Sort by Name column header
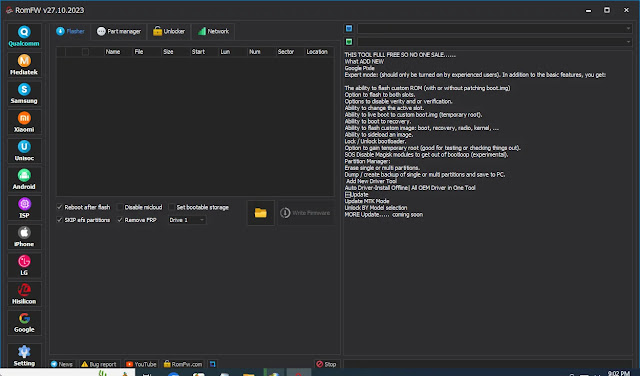 click(x=113, y=51)
